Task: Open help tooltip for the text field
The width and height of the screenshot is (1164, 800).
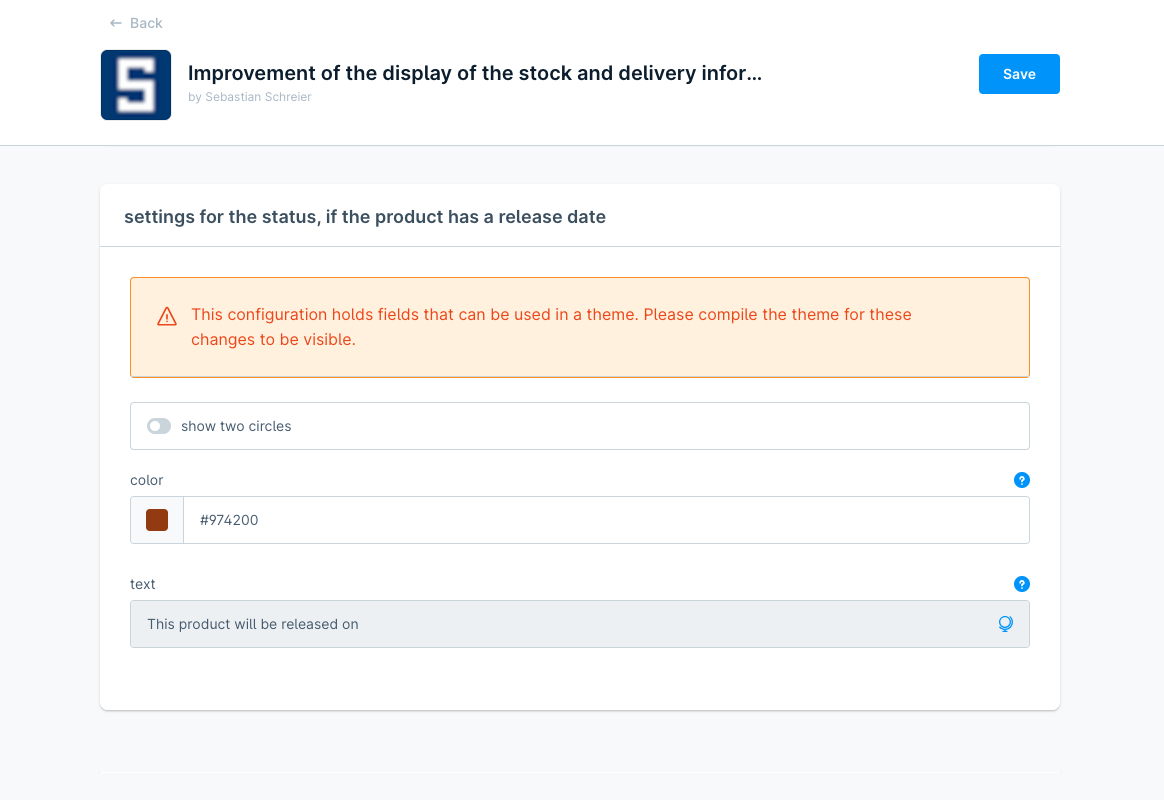Action: pyautogui.click(x=1021, y=584)
